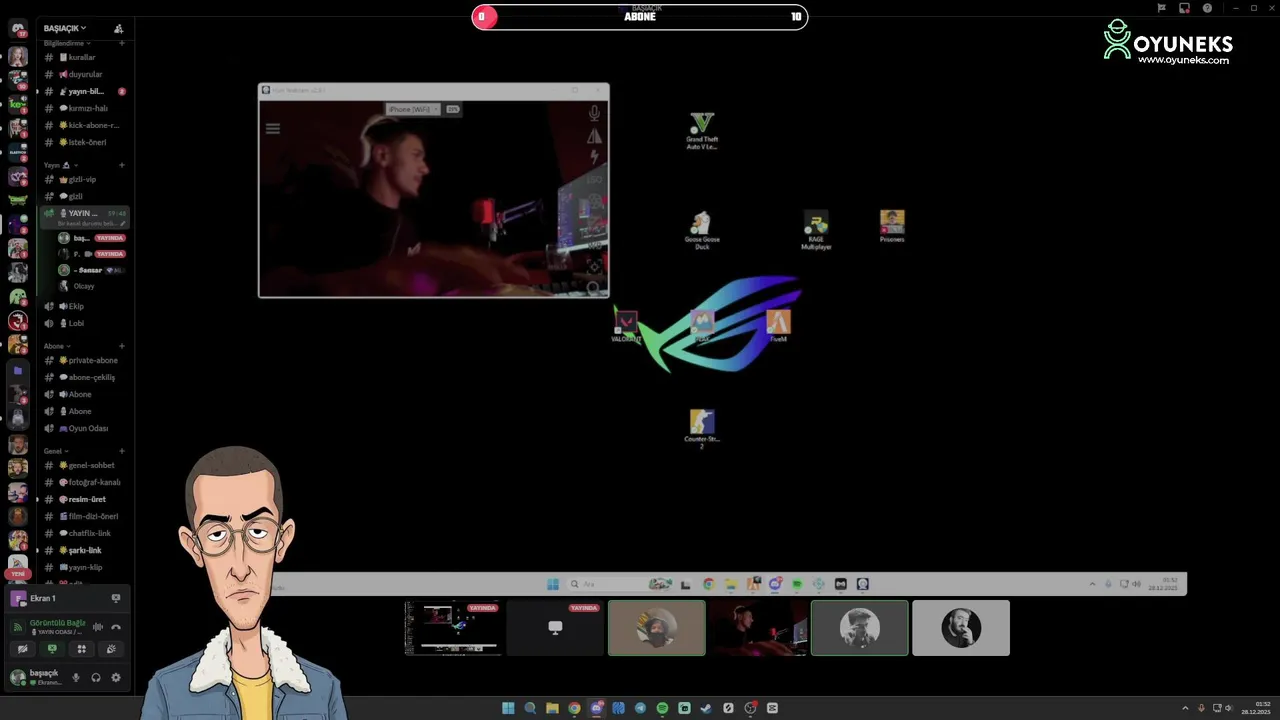Screen dimensions: 1280x720
Task: Open Discord user settings gear
Action: click(x=116, y=677)
